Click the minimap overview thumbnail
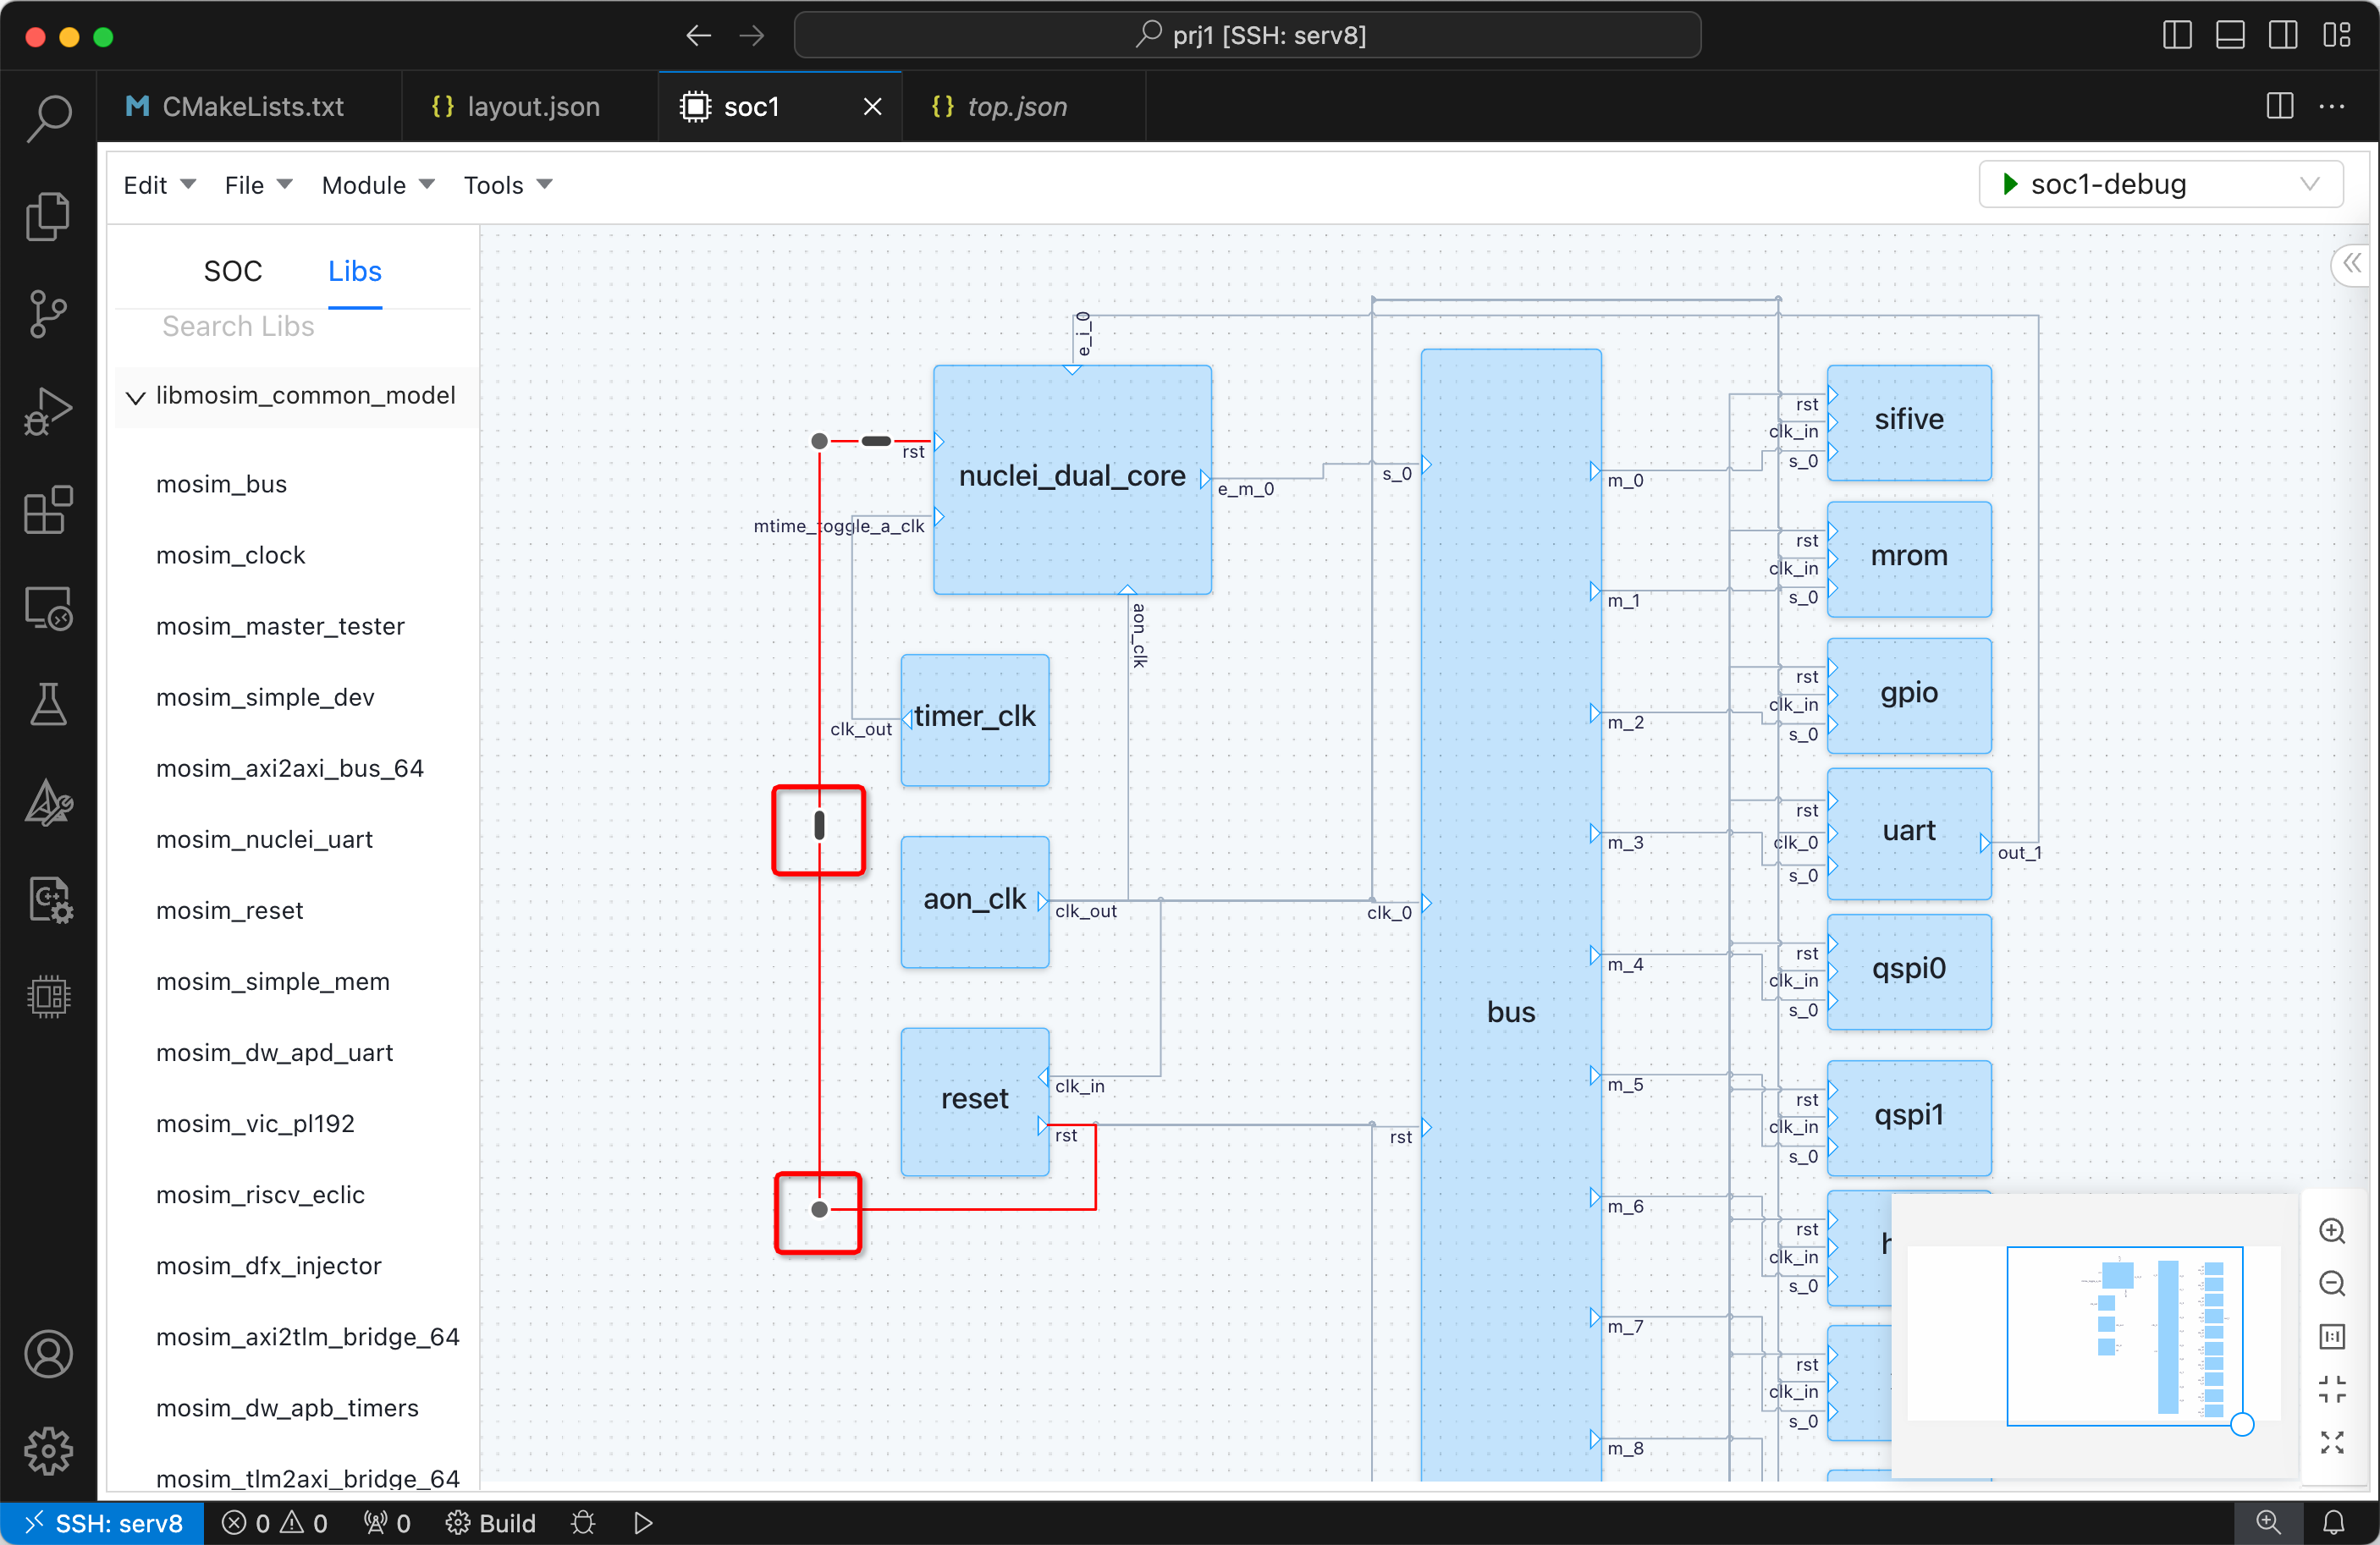The height and width of the screenshot is (1545, 2380). (2096, 1334)
